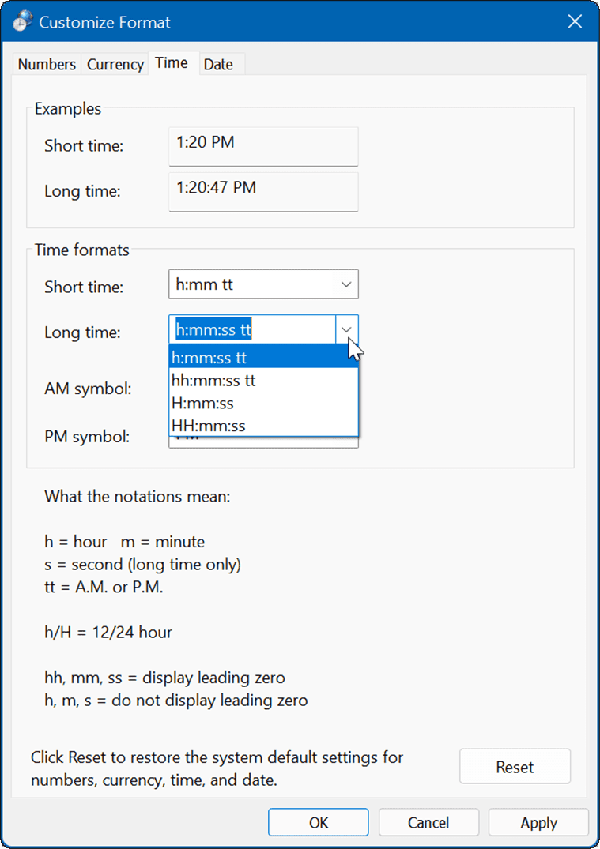600x849 pixels.
Task: Switch to the Currency tab
Action: pyautogui.click(x=114, y=63)
